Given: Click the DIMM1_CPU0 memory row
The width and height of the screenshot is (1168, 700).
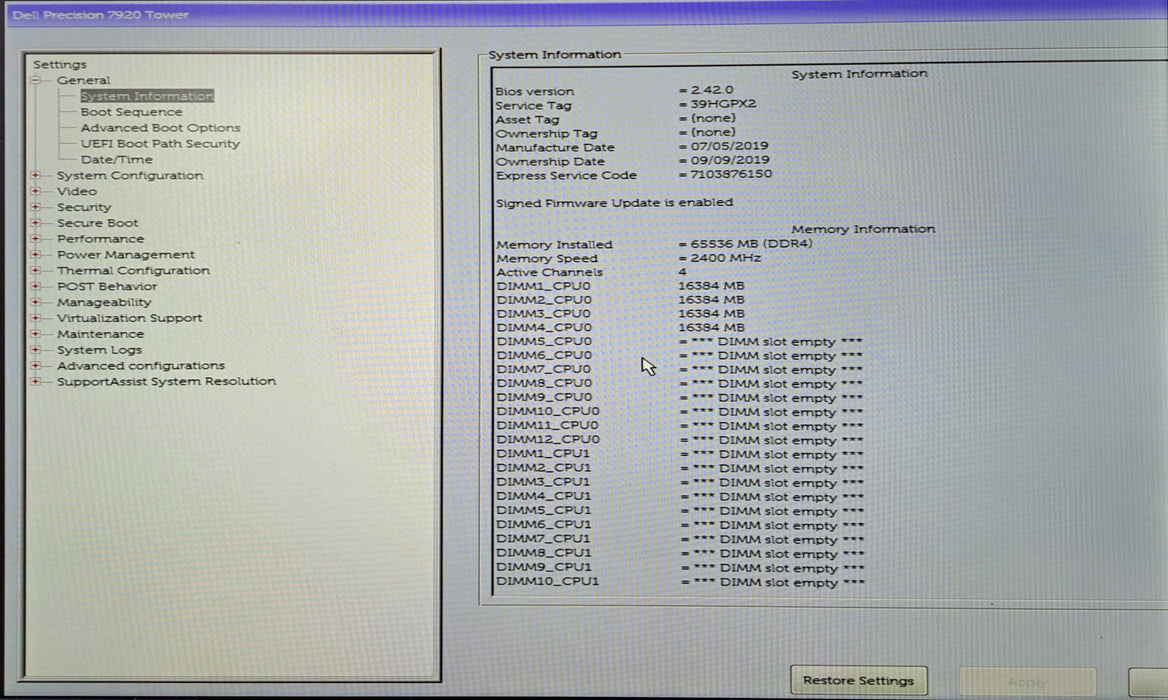Looking at the screenshot, I should 620,286.
